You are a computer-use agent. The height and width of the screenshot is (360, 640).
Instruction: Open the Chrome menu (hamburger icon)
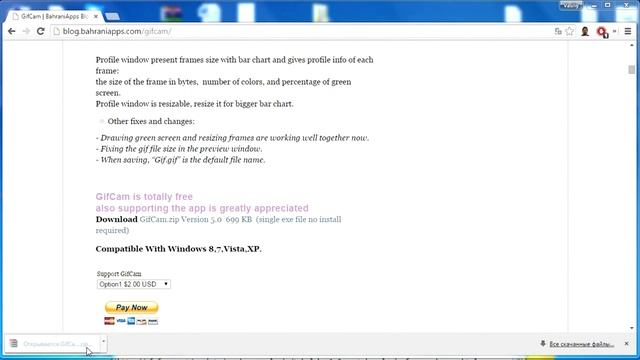coord(628,31)
